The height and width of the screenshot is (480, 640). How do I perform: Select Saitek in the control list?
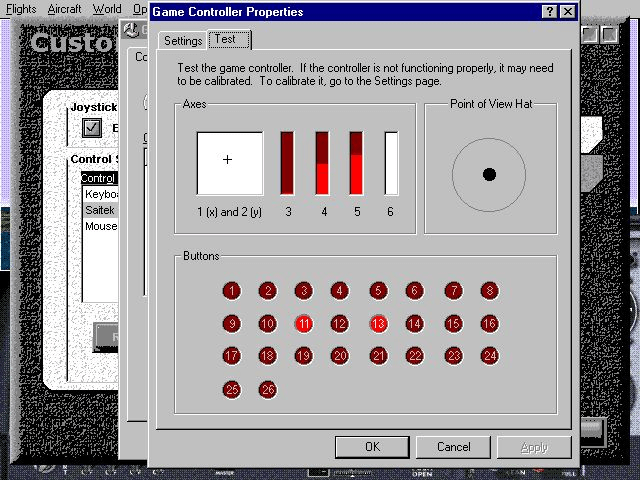coord(100,210)
